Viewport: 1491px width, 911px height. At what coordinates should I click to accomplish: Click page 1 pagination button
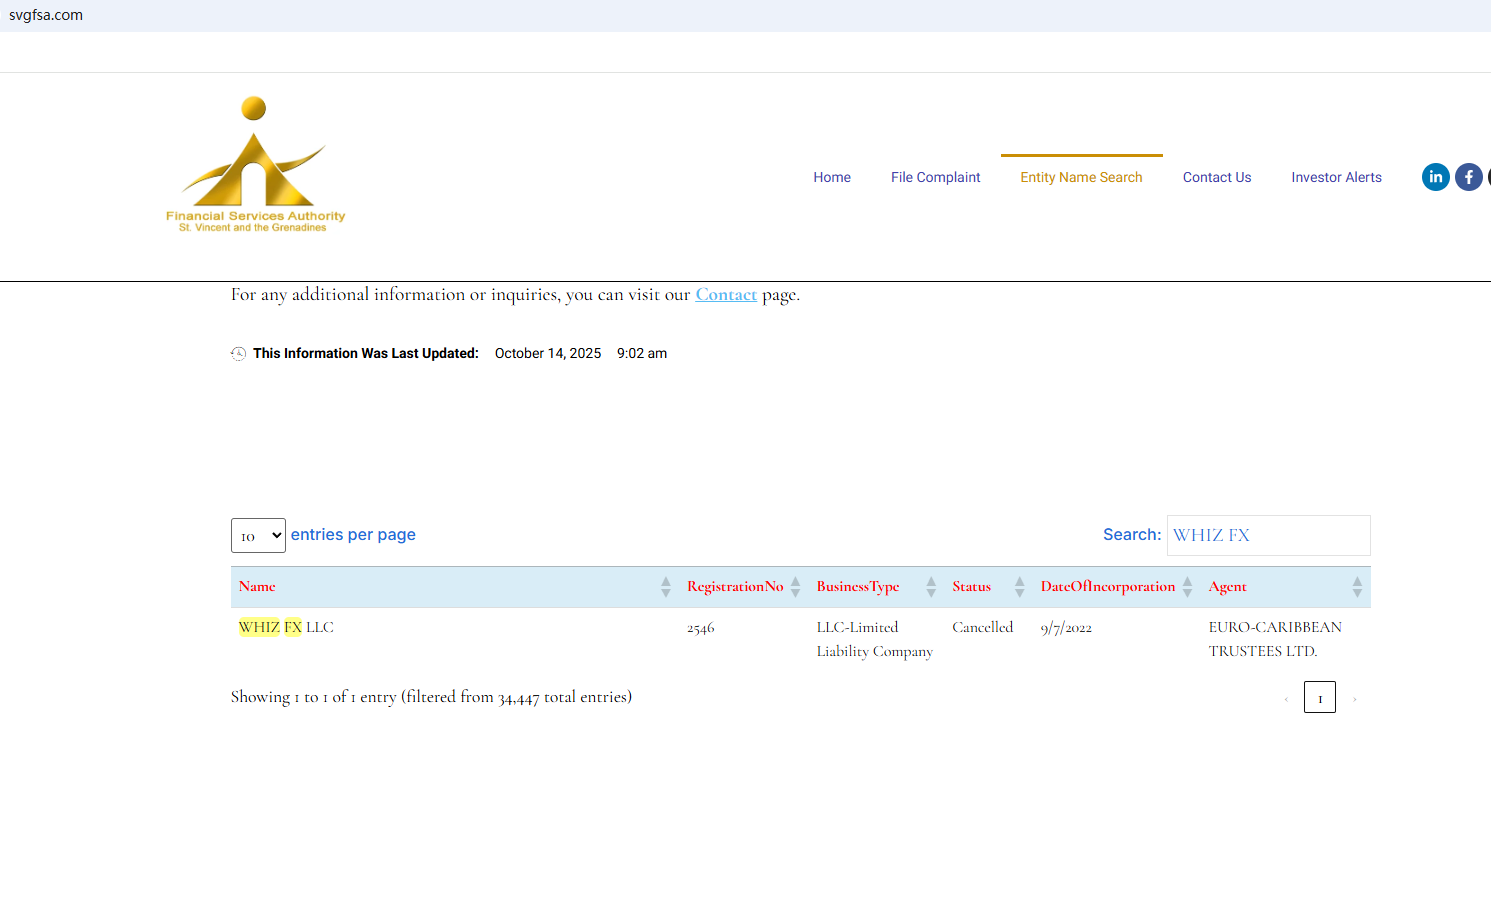pyautogui.click(x=1319, y=698)
